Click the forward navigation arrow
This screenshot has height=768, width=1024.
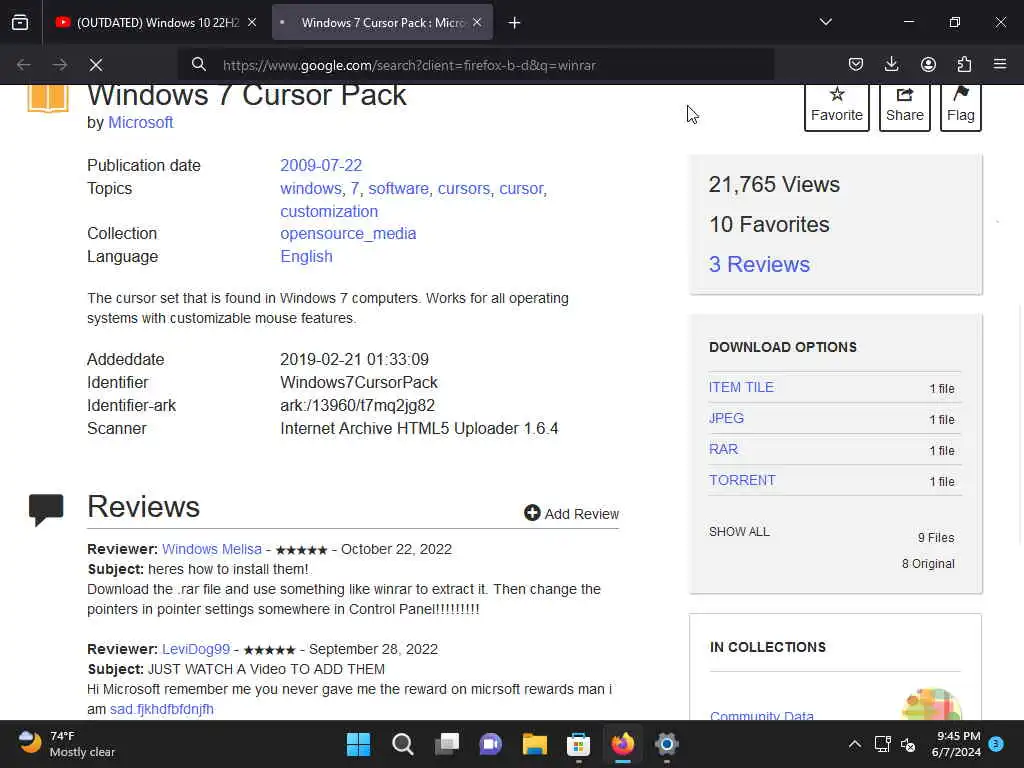[x=59, y=65]
